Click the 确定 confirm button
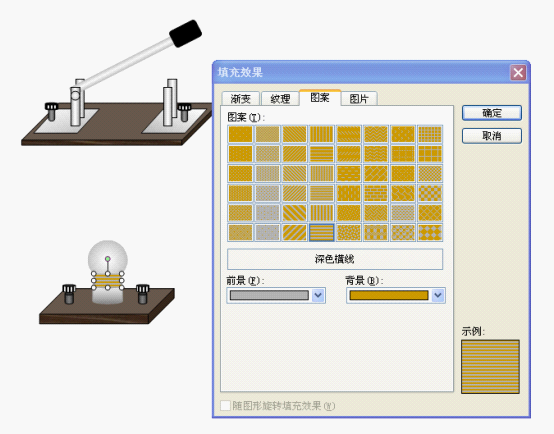554x434 pixels. pyautogui.click(x=492, y=113)
